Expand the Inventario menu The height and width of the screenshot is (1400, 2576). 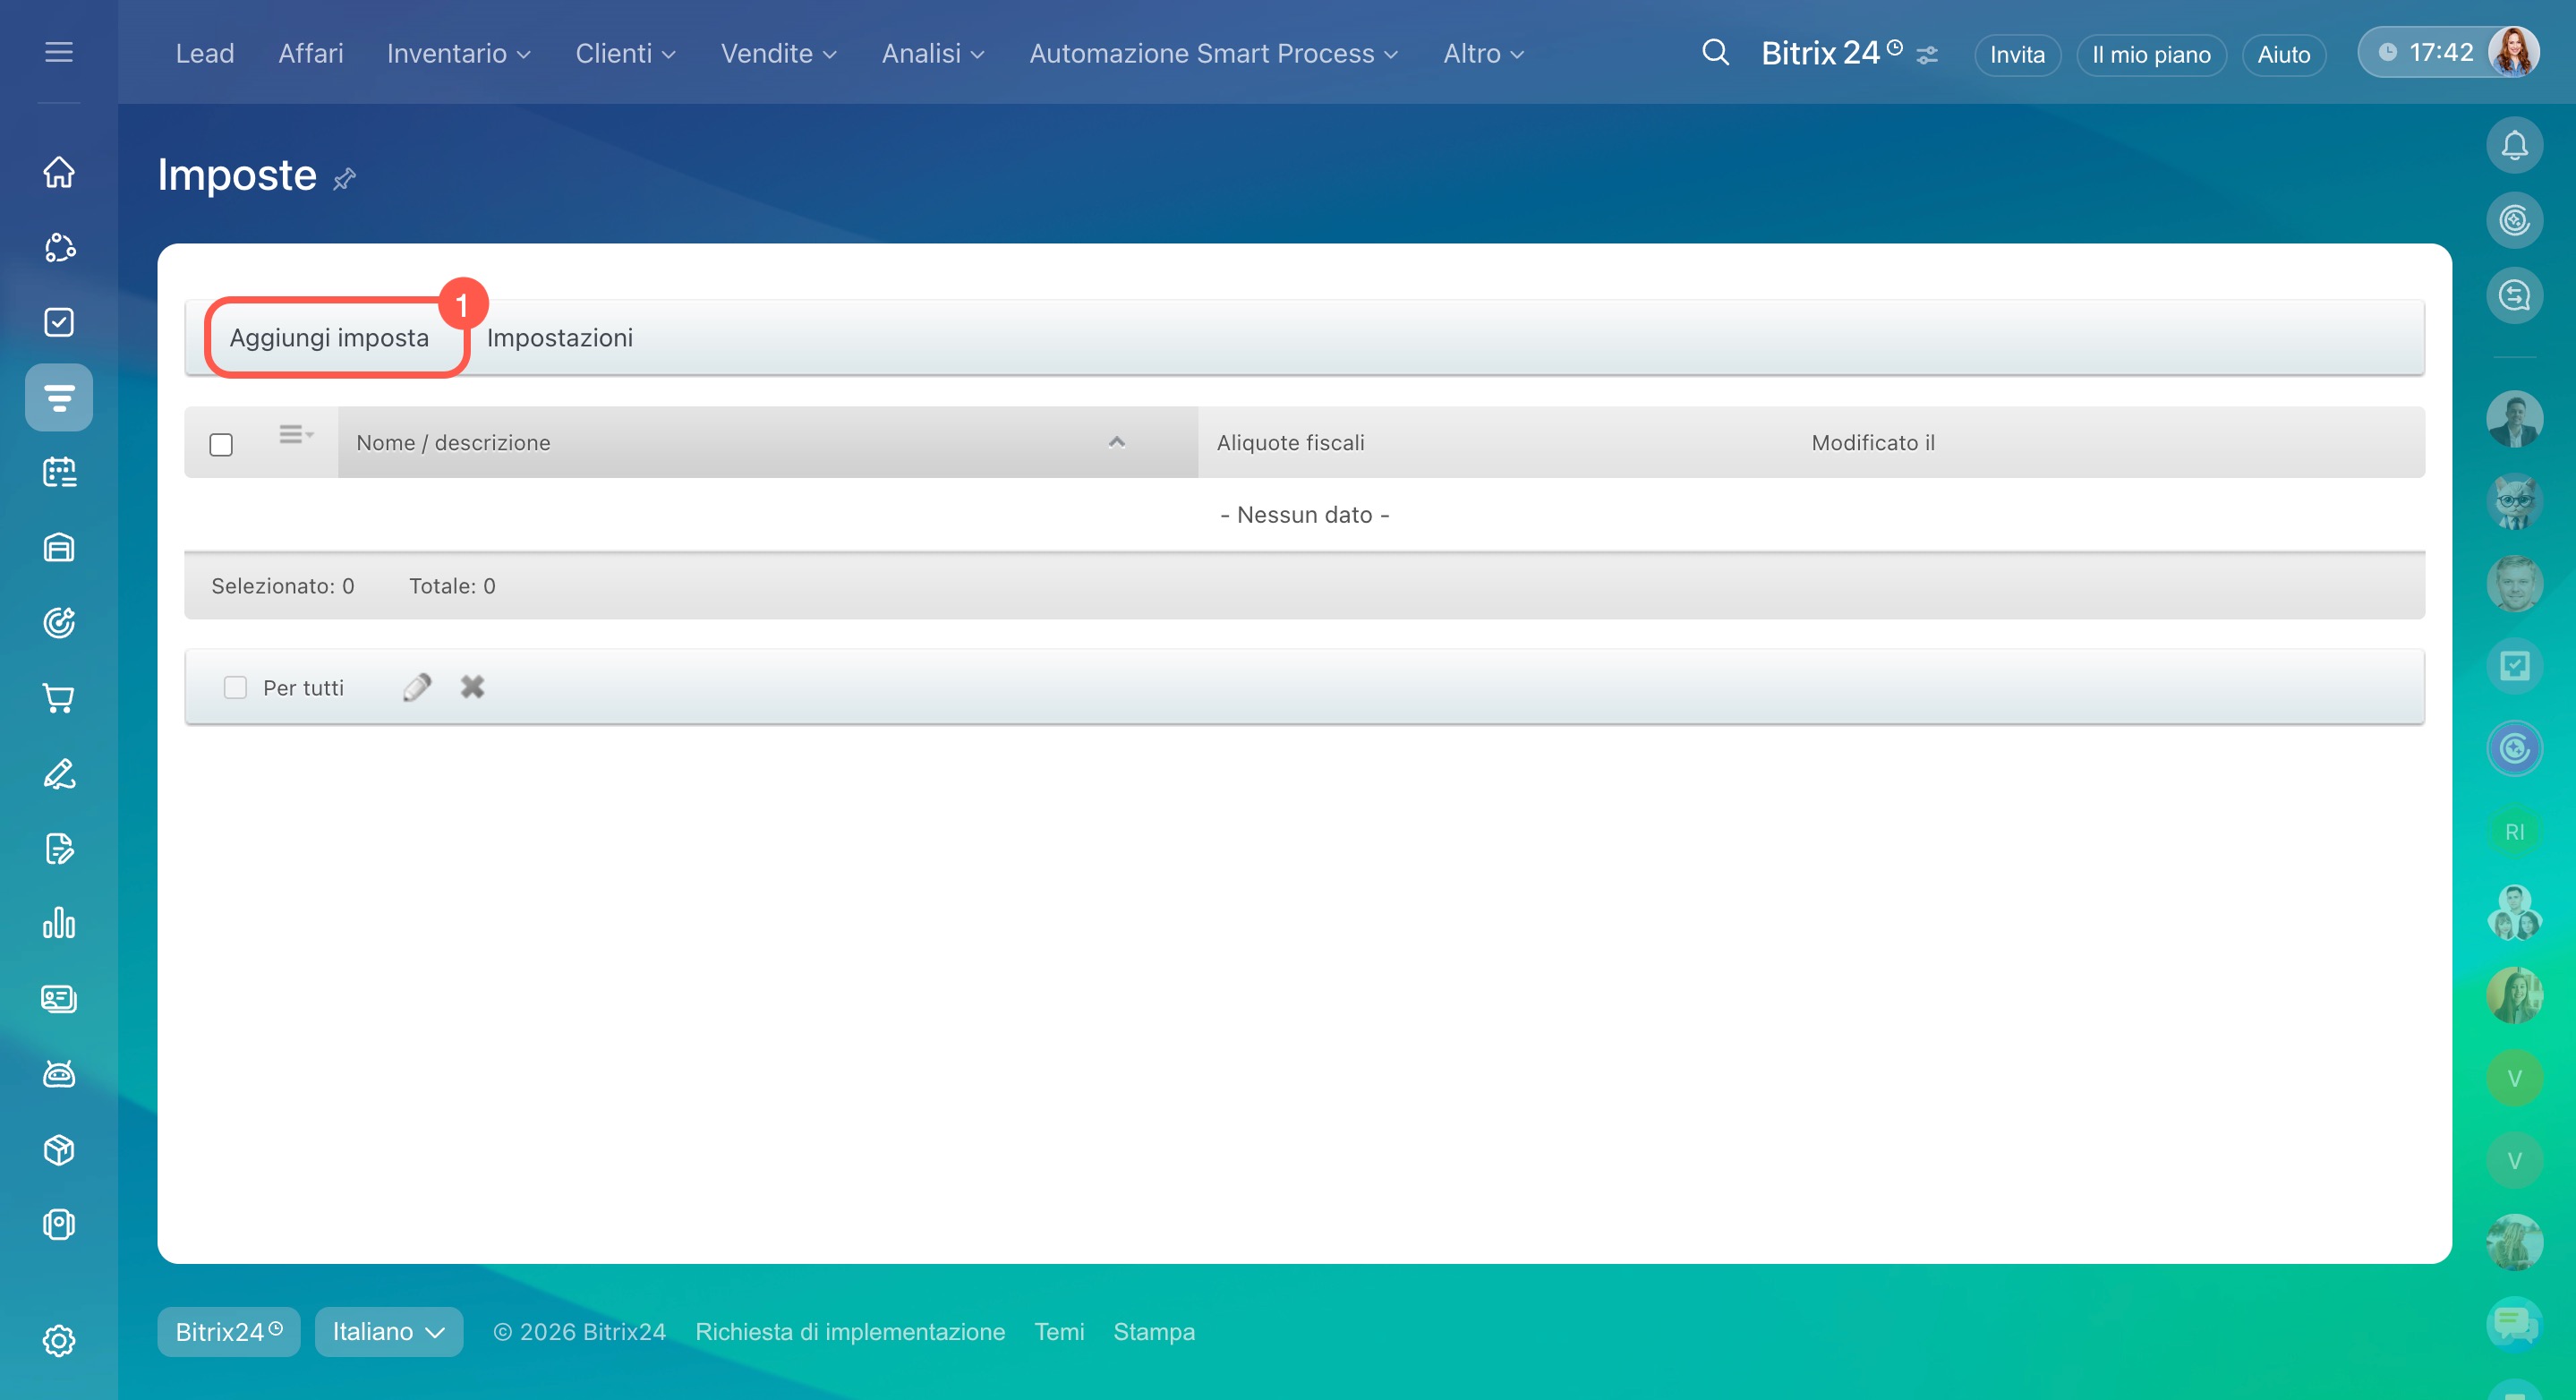coord(458,53)
